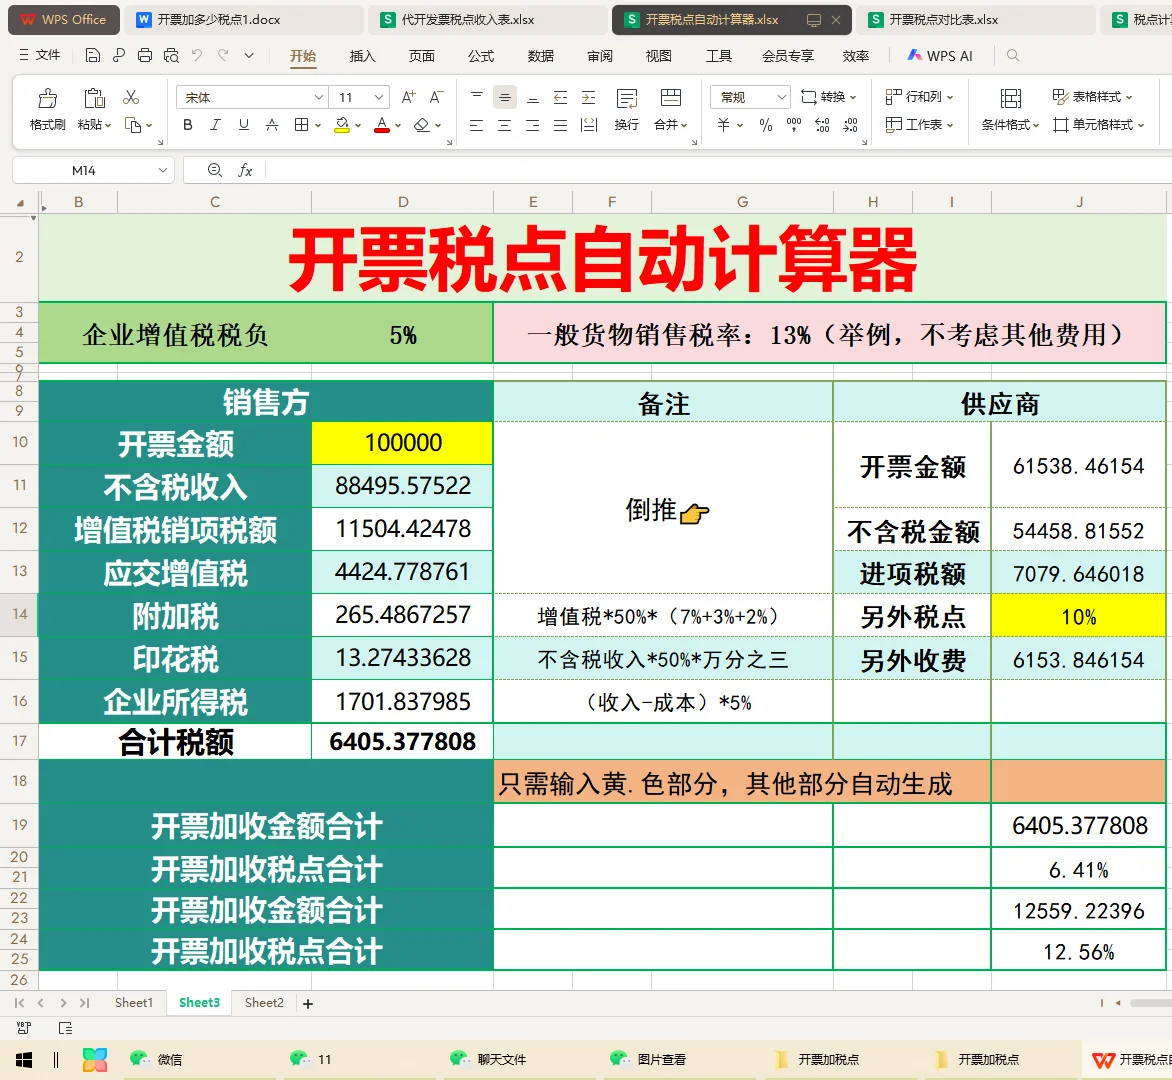
Task: Toggle Italic formatting
Action: pyautogui.click(x=215, y=125)
